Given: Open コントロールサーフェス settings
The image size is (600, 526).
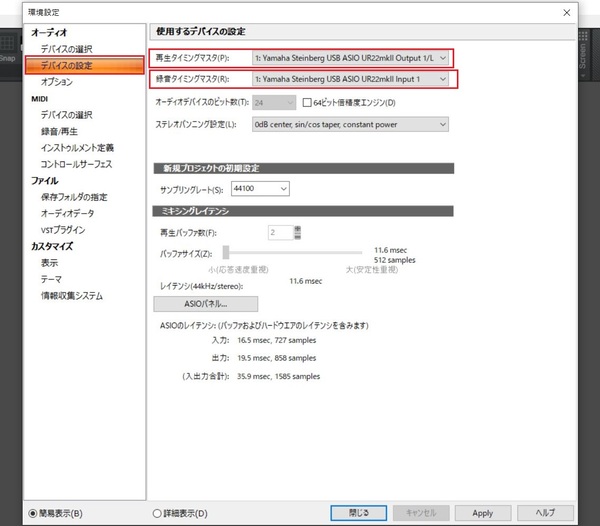Looking at the screenshot, I should click(76, 163).
